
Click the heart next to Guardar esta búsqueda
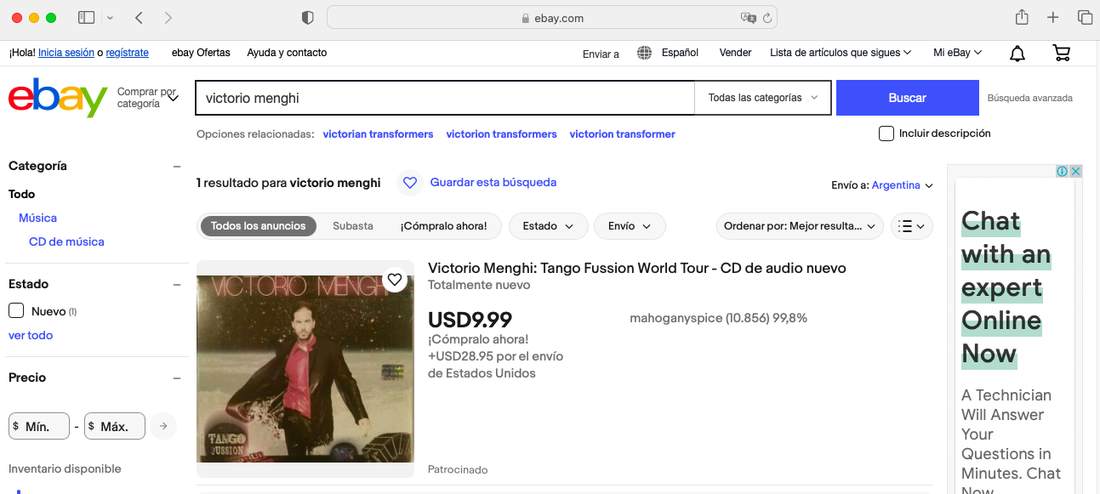point(410,182)
